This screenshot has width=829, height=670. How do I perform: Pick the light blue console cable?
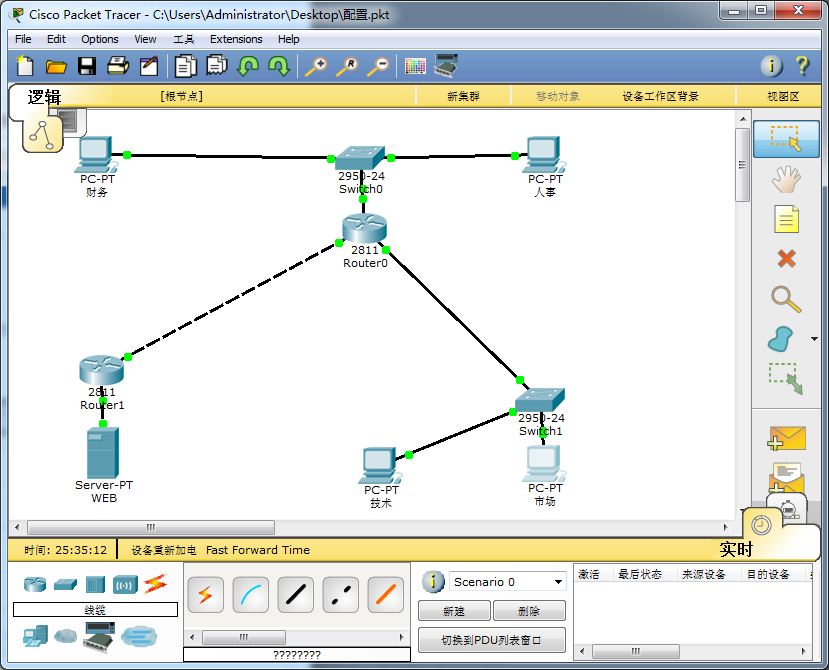[251, 595]
